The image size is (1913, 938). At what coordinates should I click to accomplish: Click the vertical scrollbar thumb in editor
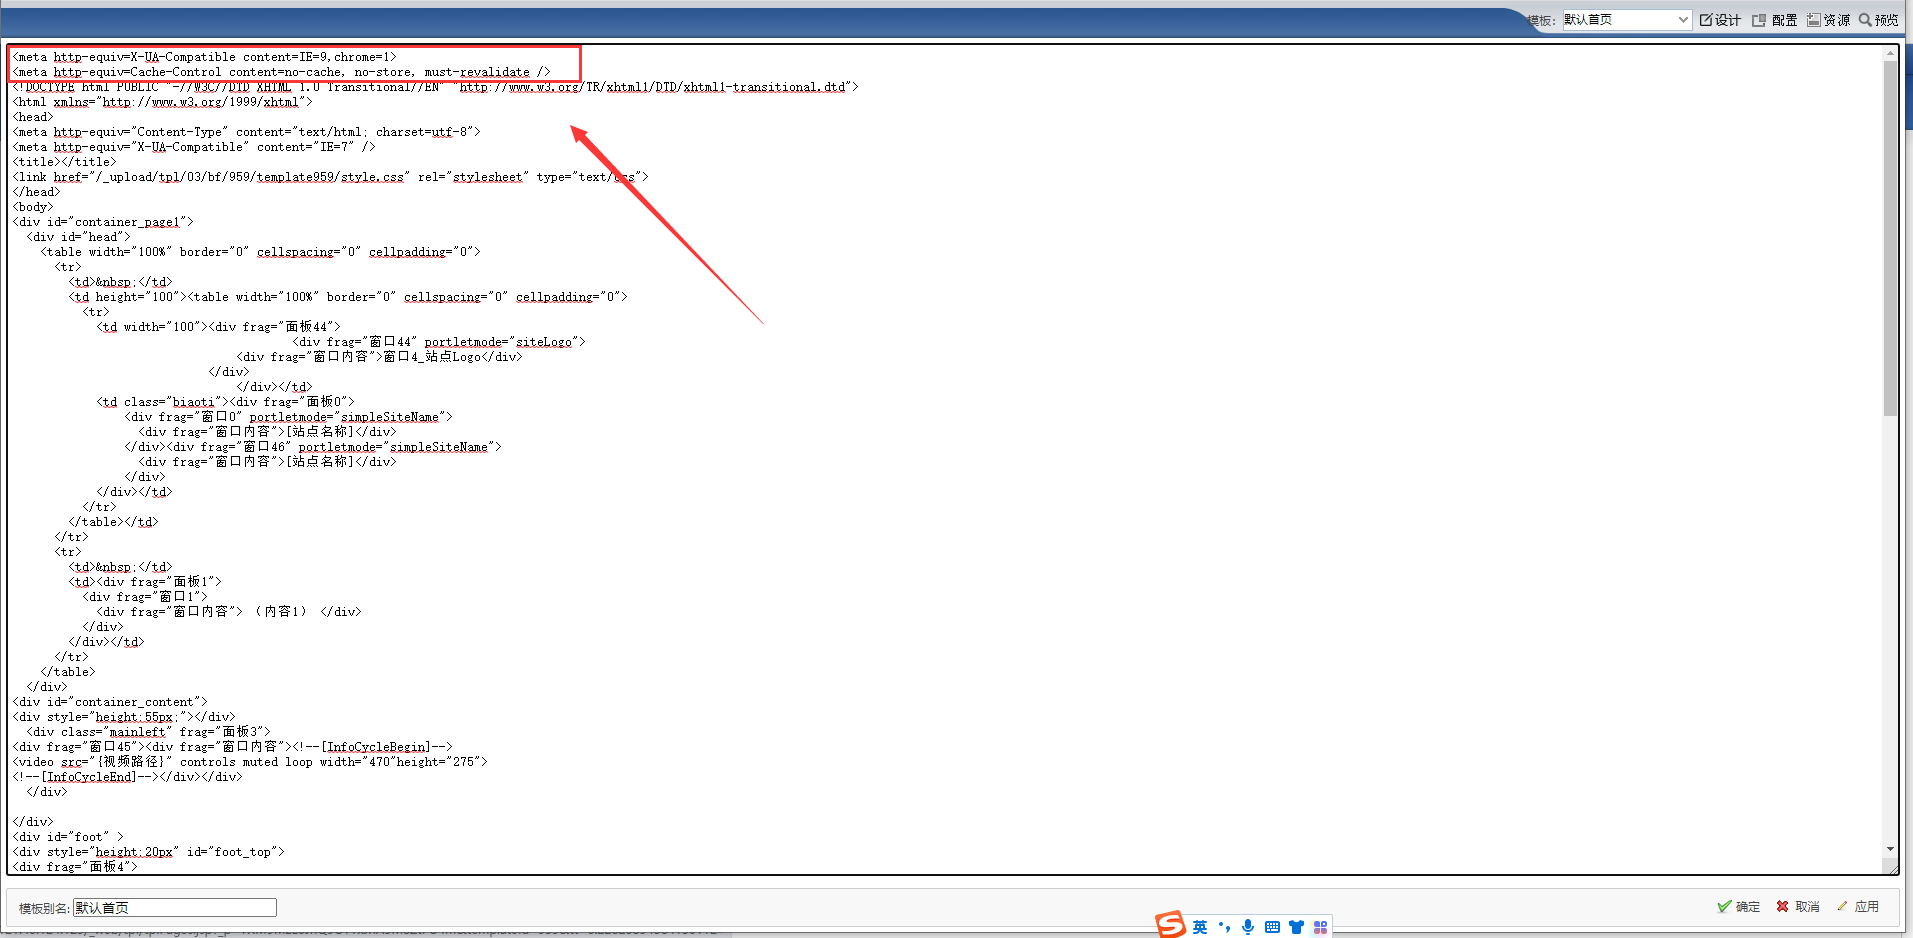tap(1890, 240)
